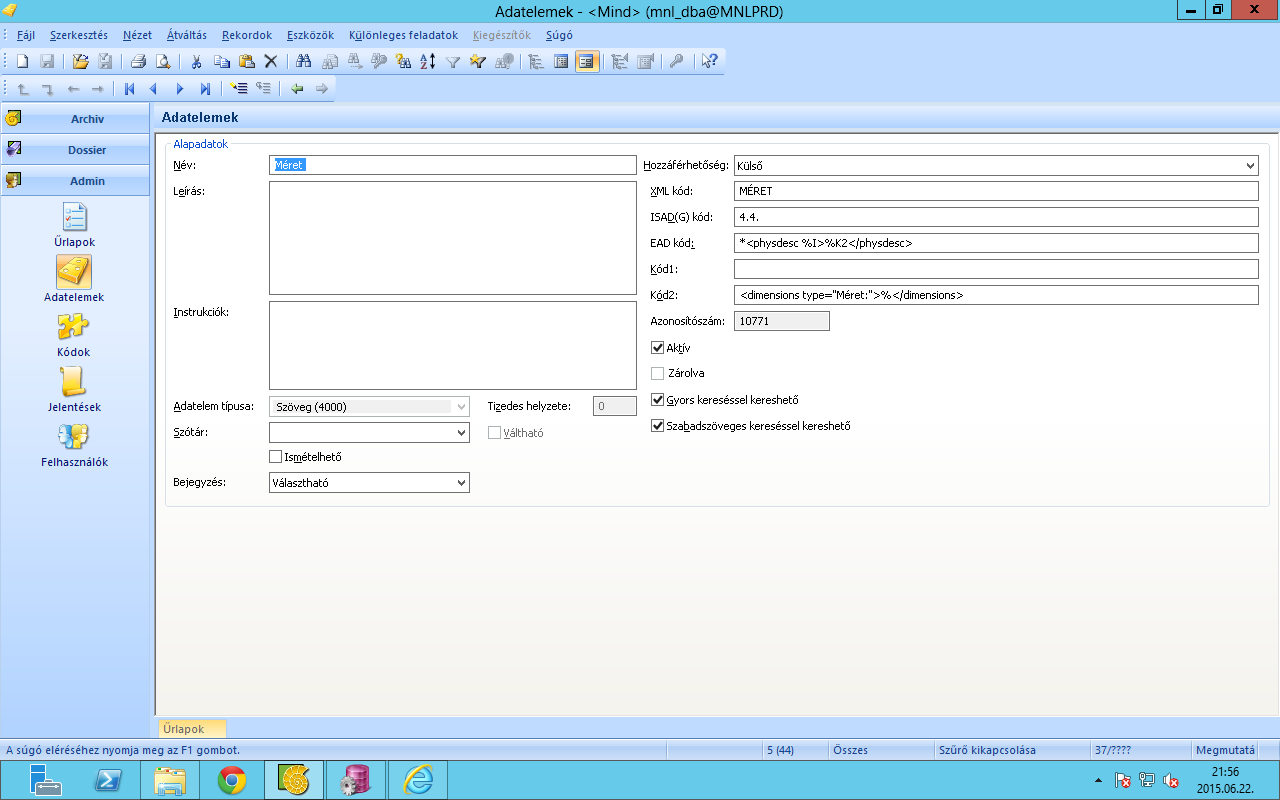Go to the first record
The height and width of the screenshot is (800, 1280).
click(x=130, y=89)
